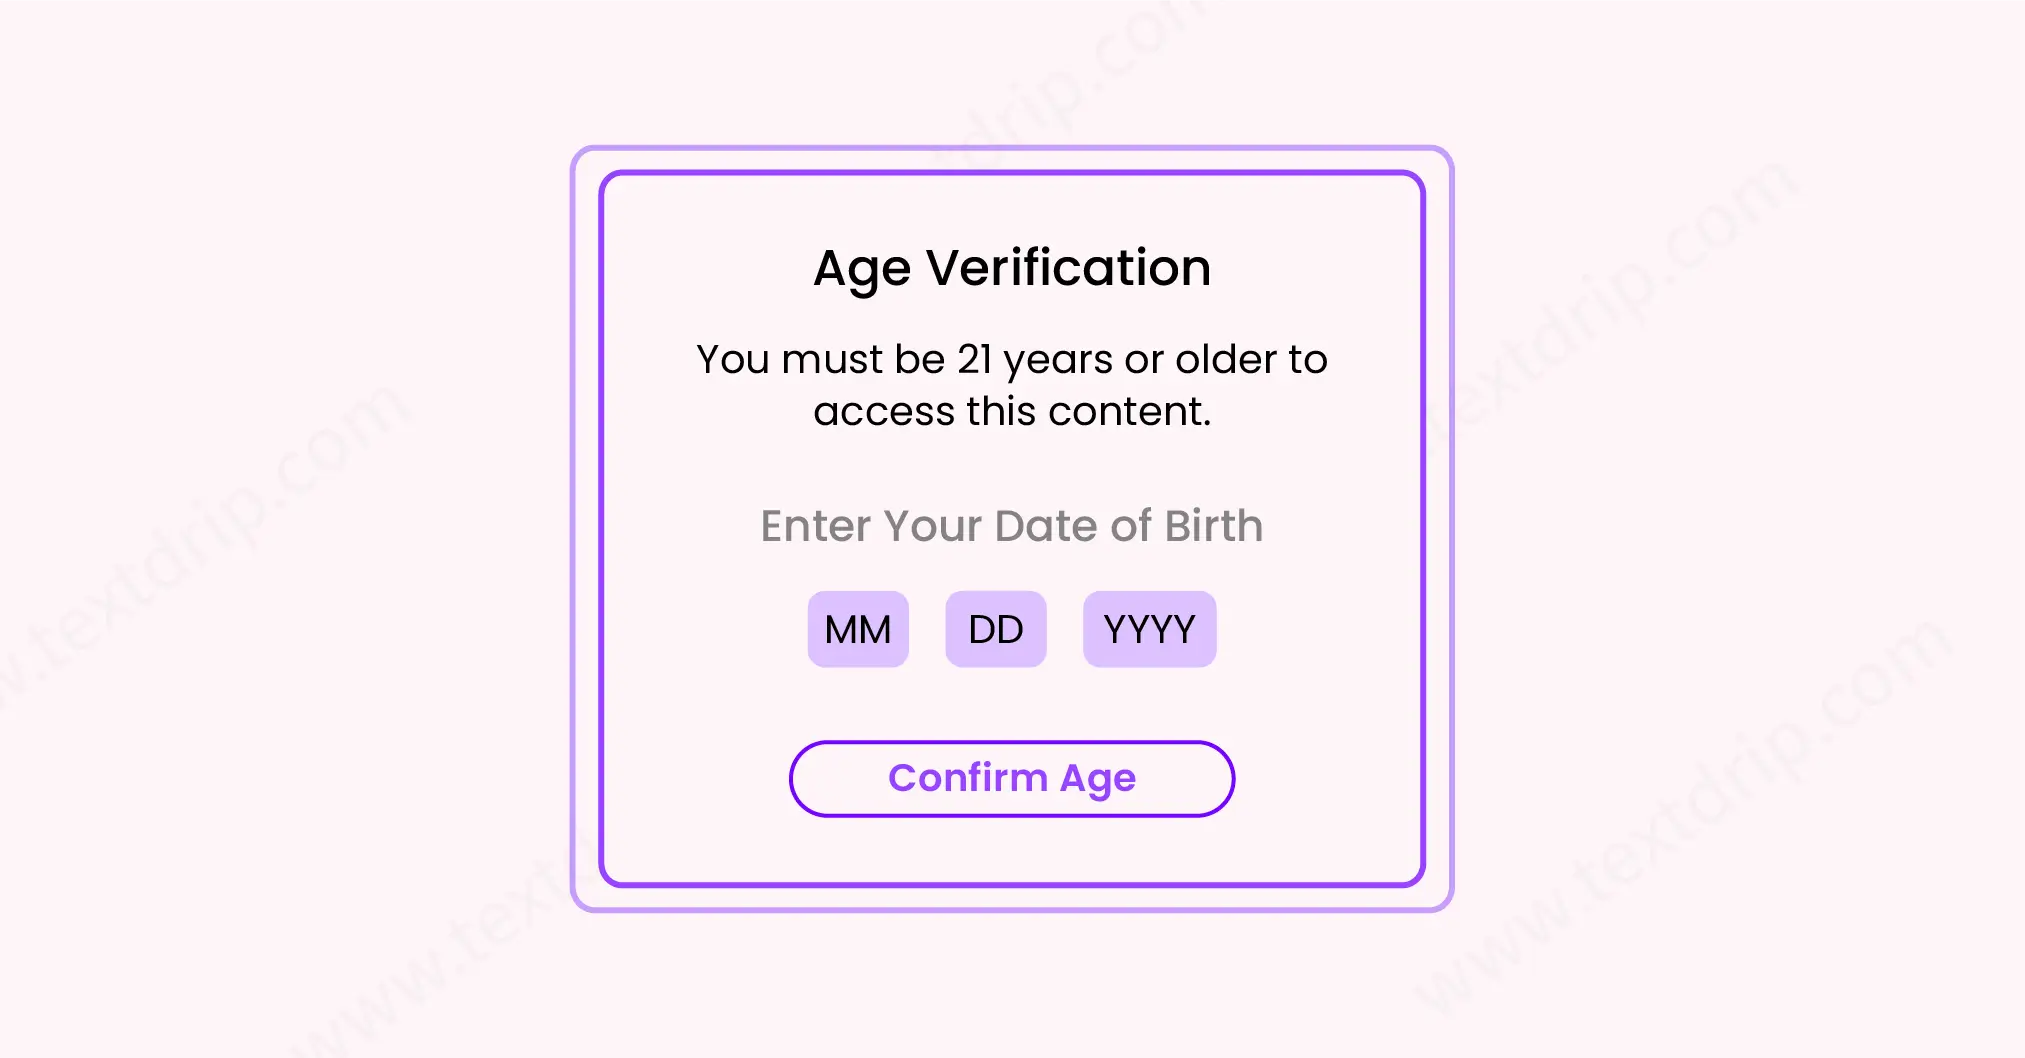Click the number 21 in the message
This screenshot has height=1058, width=2025.
[x=974, y=359]
